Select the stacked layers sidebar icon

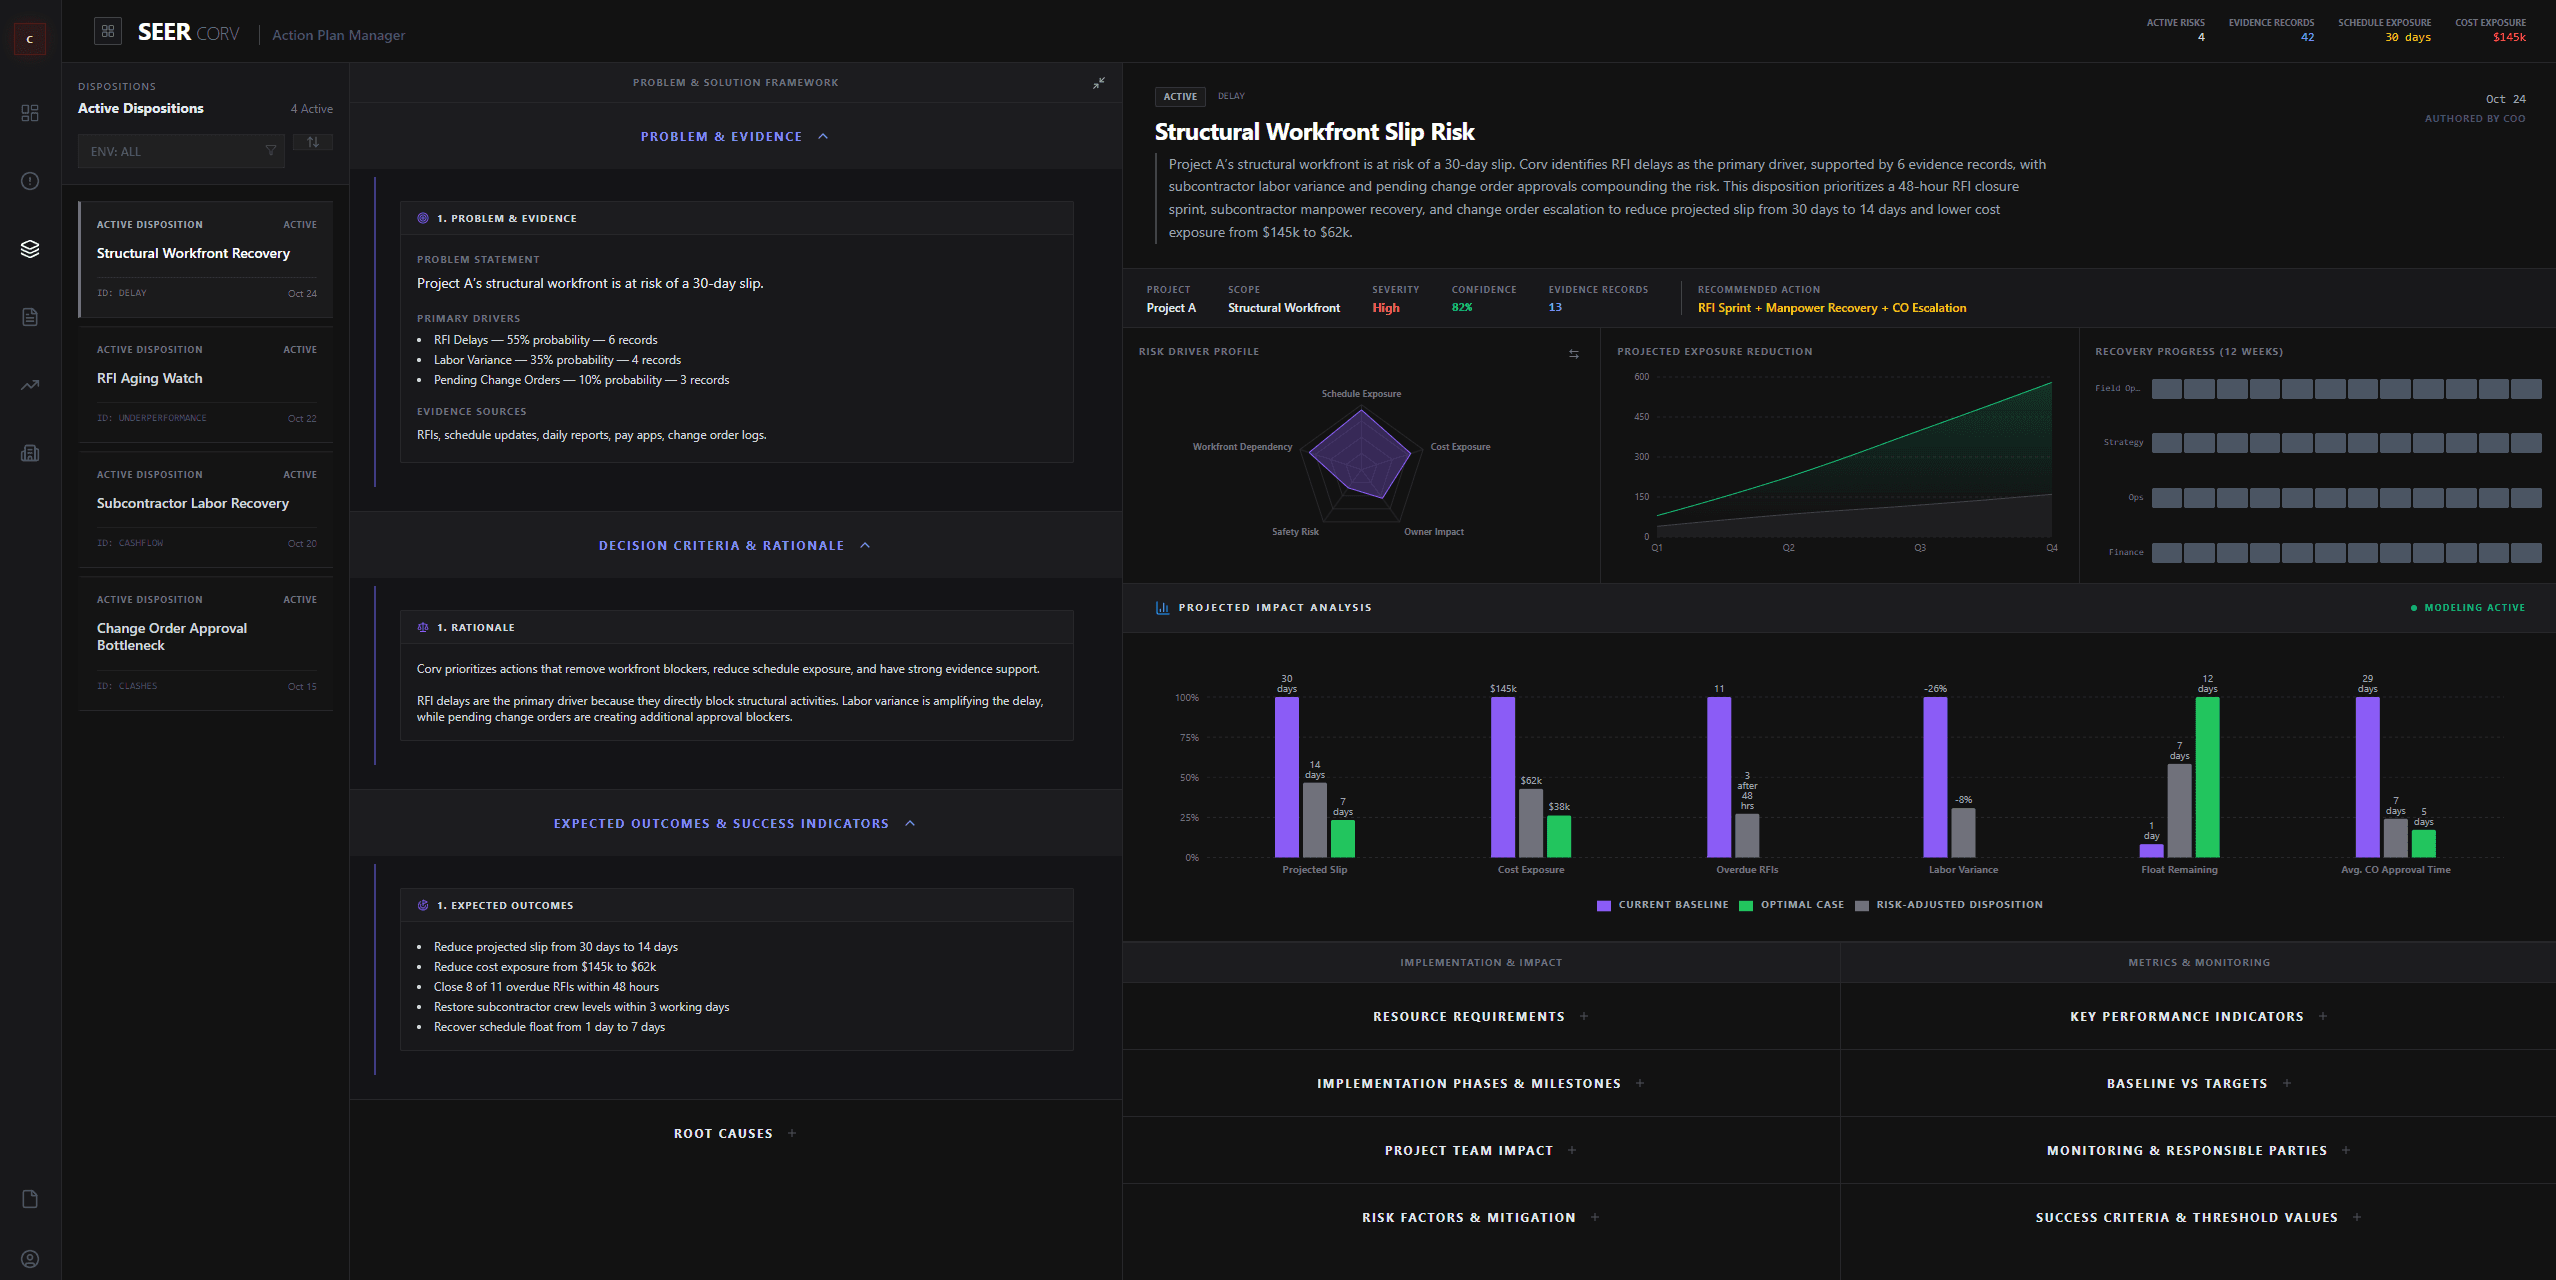click(30, 249)
